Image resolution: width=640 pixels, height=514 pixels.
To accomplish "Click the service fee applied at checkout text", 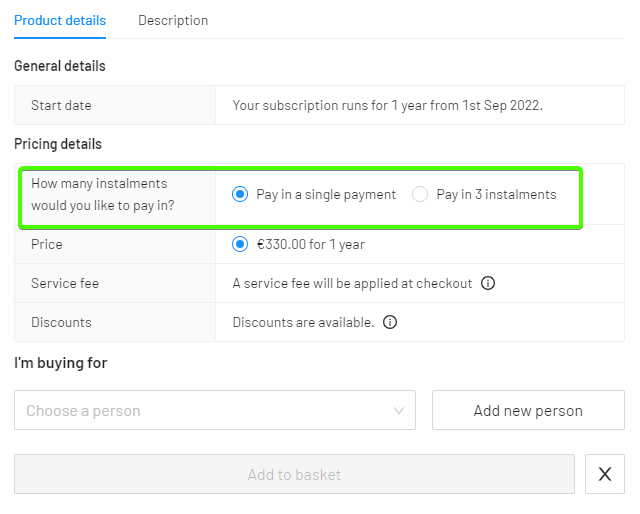I will click(352, 283).
